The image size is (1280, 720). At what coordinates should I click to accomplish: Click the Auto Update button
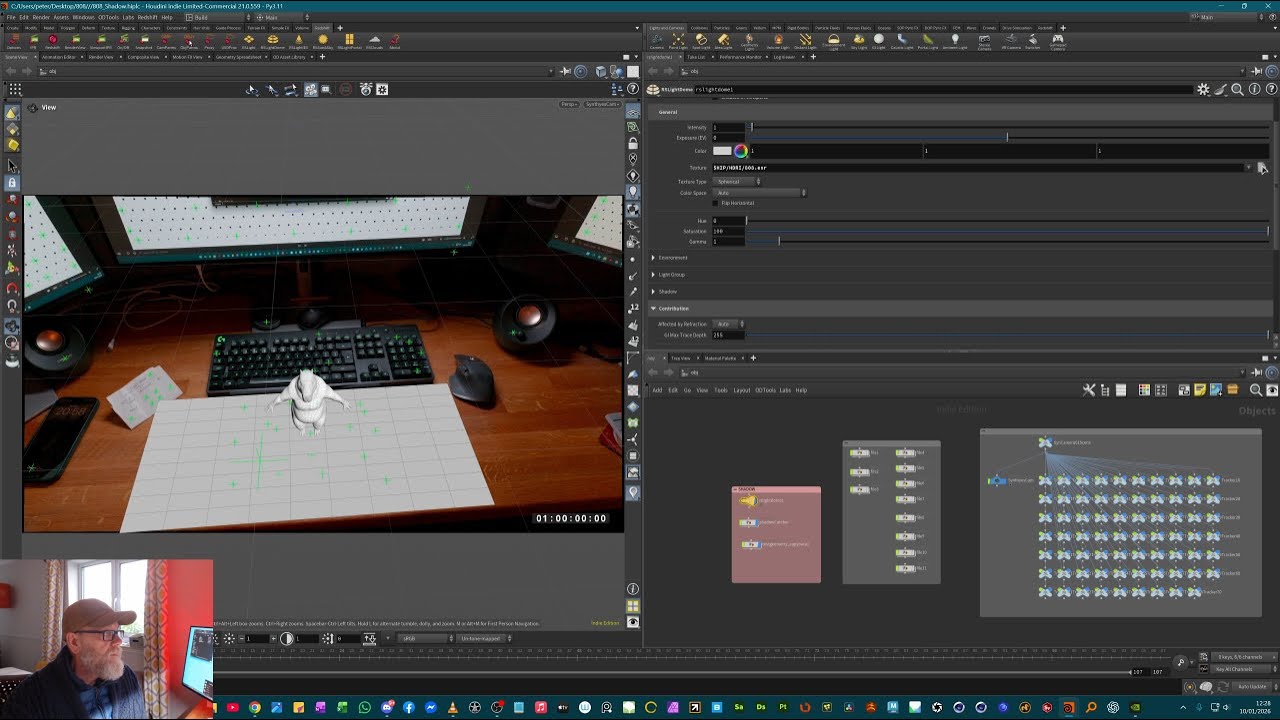[x=1252, y=686]
